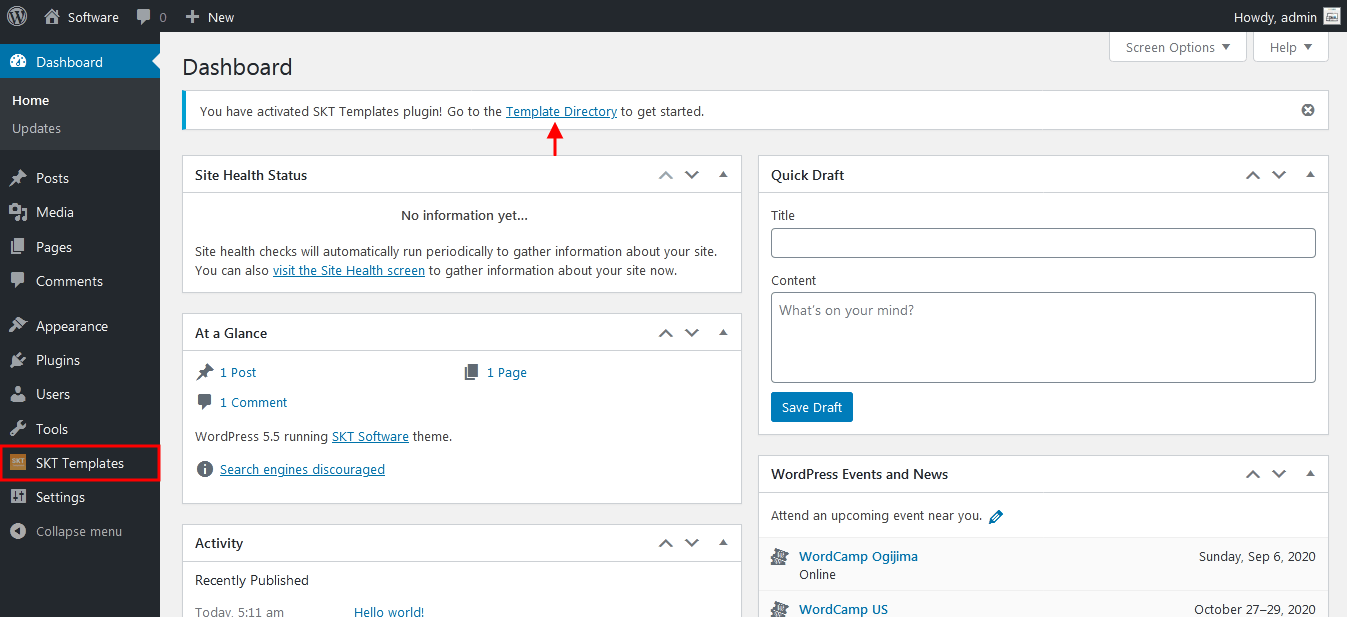
Task: Open the Software site home icon
Action: [x=52, y=16]
